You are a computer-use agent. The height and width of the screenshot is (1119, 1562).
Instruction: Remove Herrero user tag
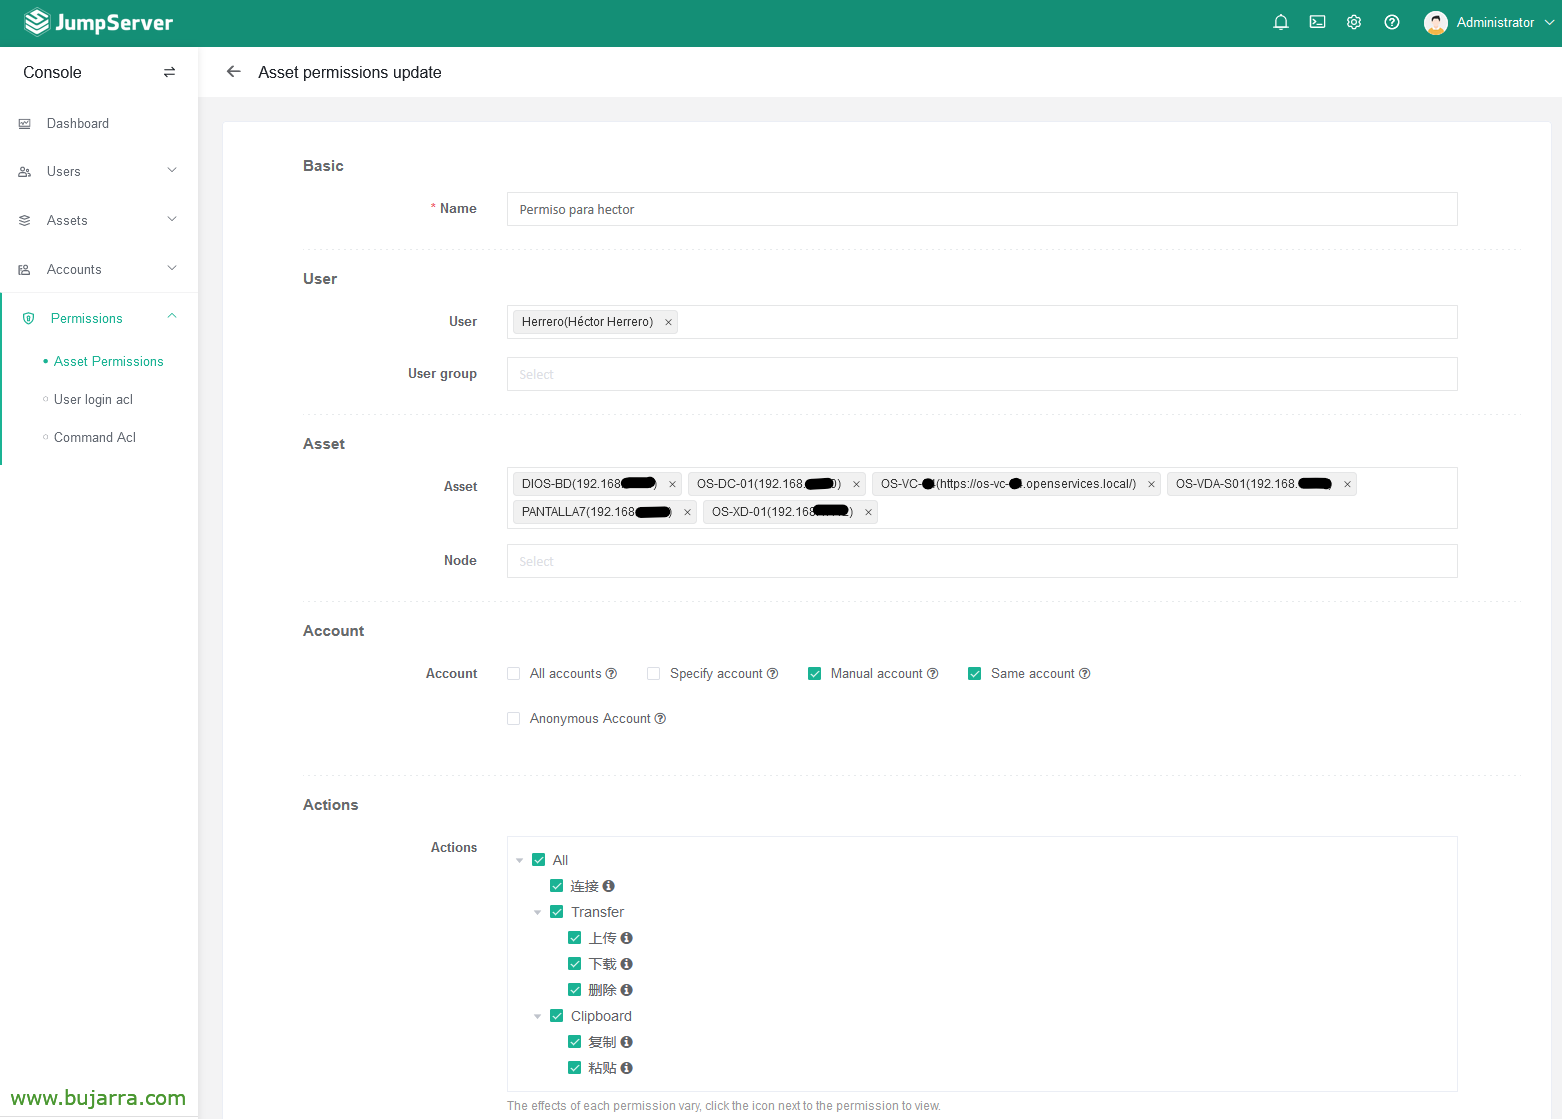tap(668, 322)
